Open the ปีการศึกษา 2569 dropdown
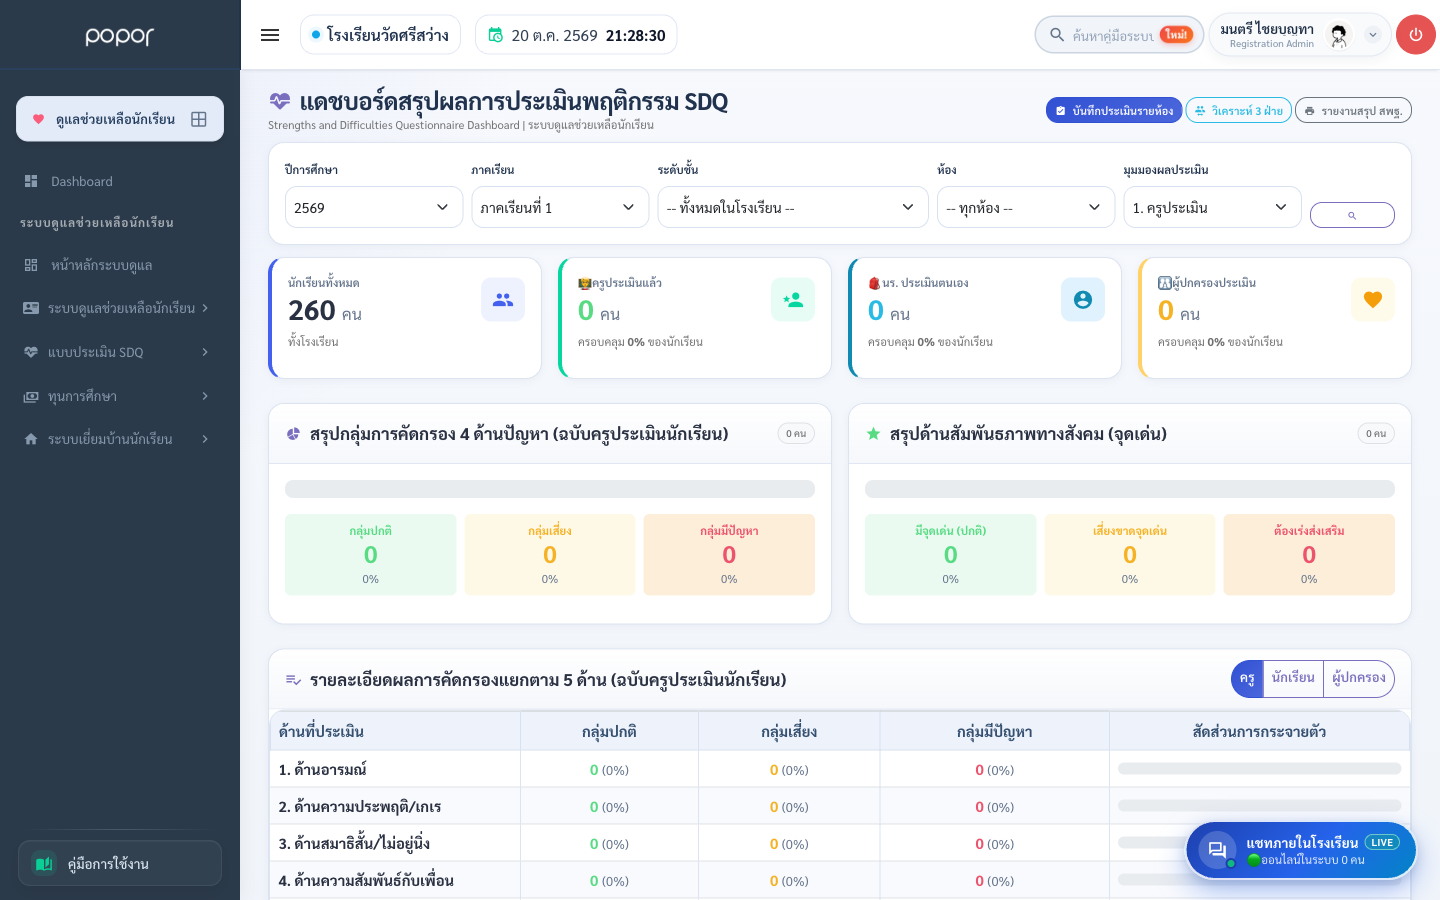Screen dimensions: 1440x900 click(x=374, y=207)
